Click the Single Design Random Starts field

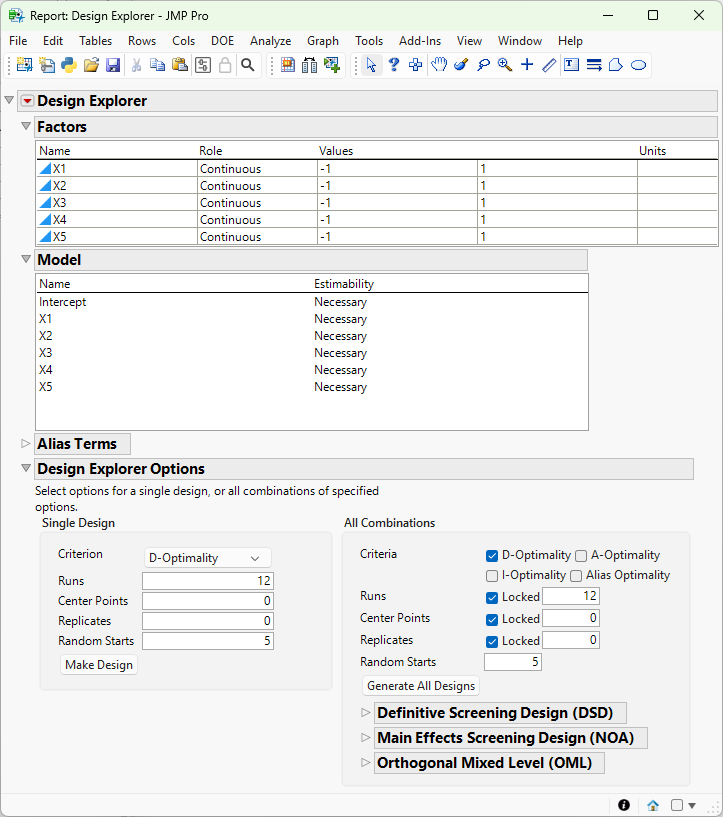208,641
